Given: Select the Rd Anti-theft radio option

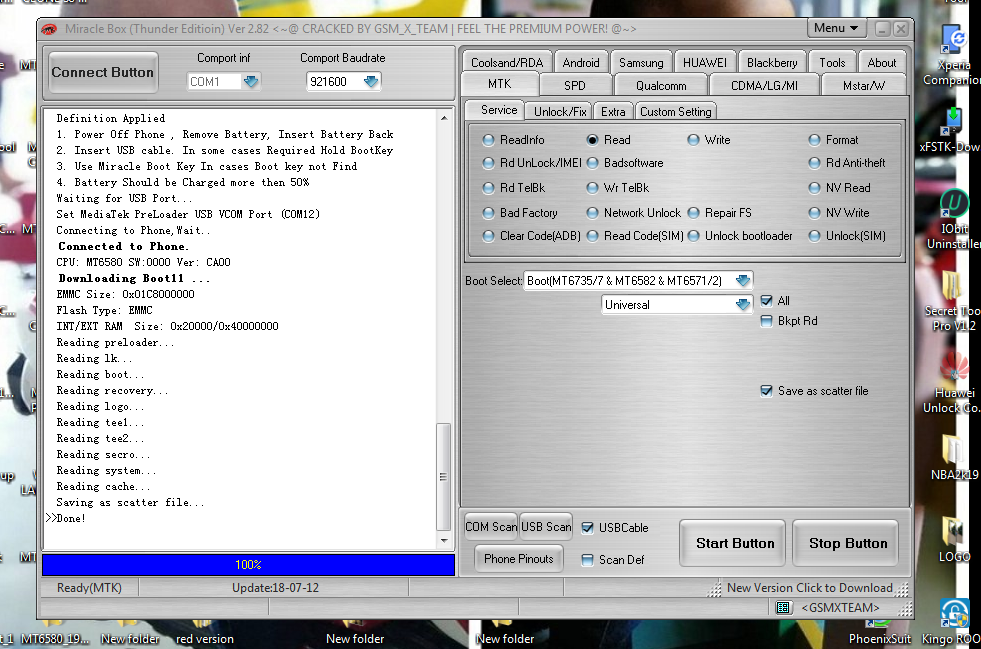Looking at the screenshot, I should point(814,163).
